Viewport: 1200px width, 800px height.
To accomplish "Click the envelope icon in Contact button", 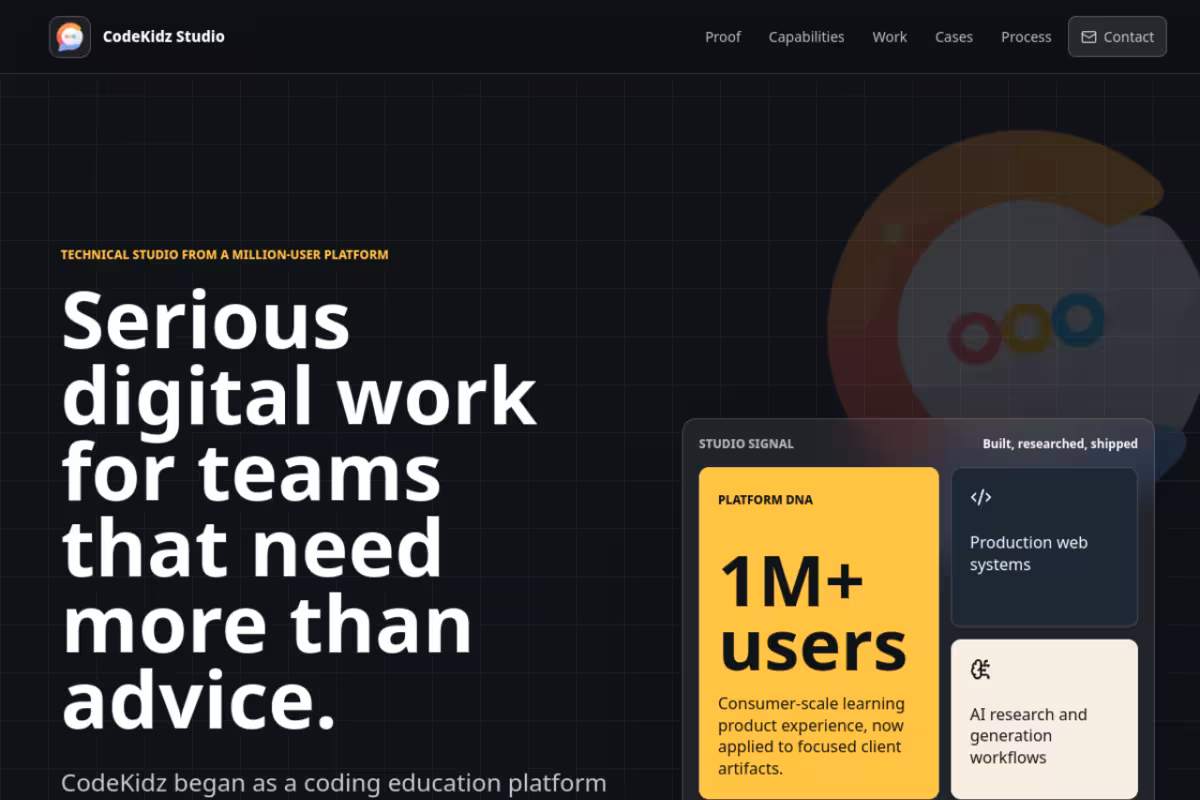I will (1089, 37).
